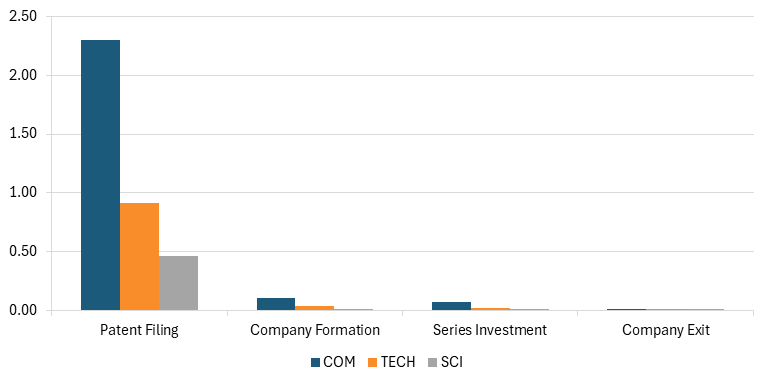Click the gray SCI Patent Filing bar
768x384 pixels.
(179, 283)
